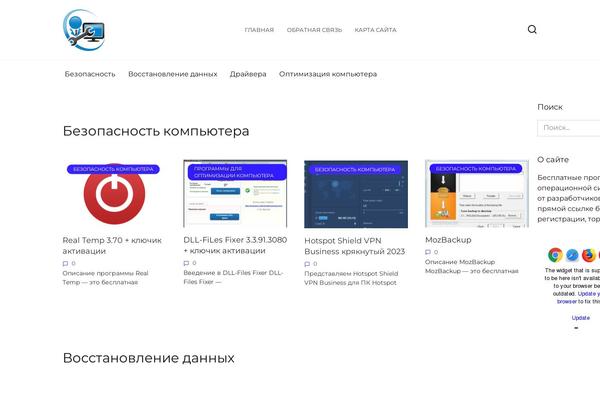Click Безопасность компьютера badge on MozBackup card
The width and height of the screenshot is (600, 400).
click(x=476, y=169)
